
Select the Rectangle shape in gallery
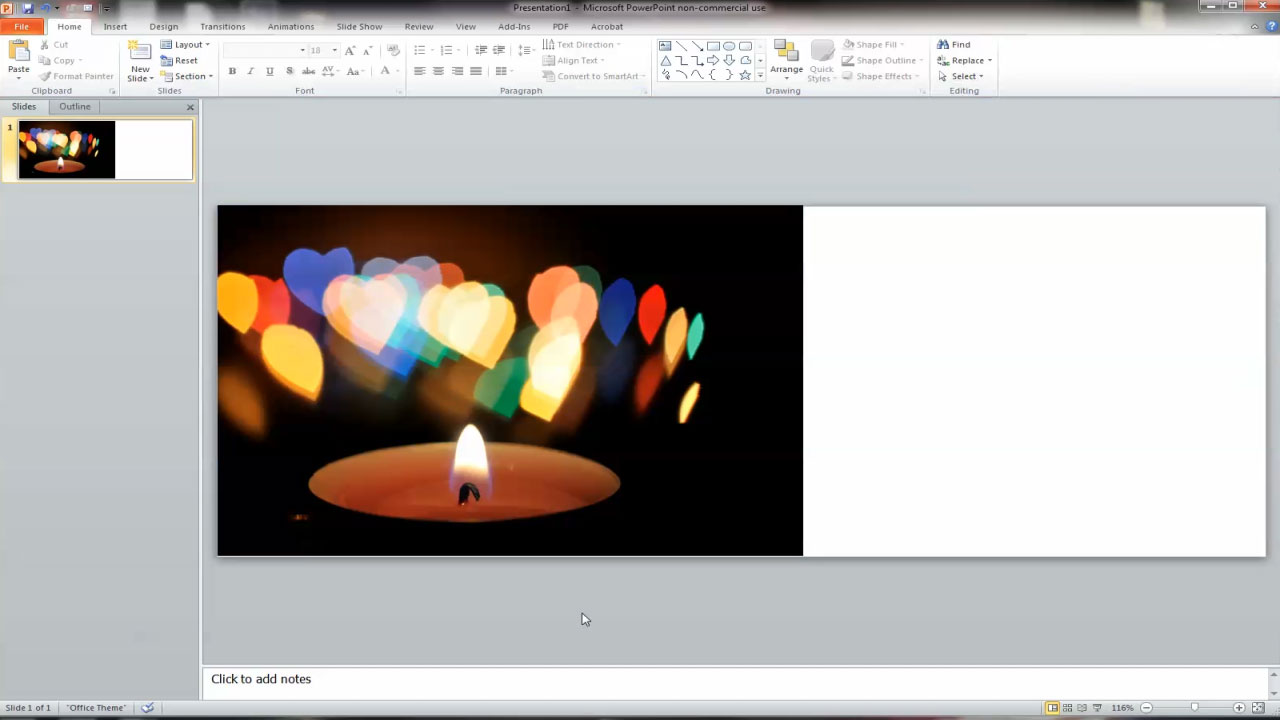[x=713, y=46]
